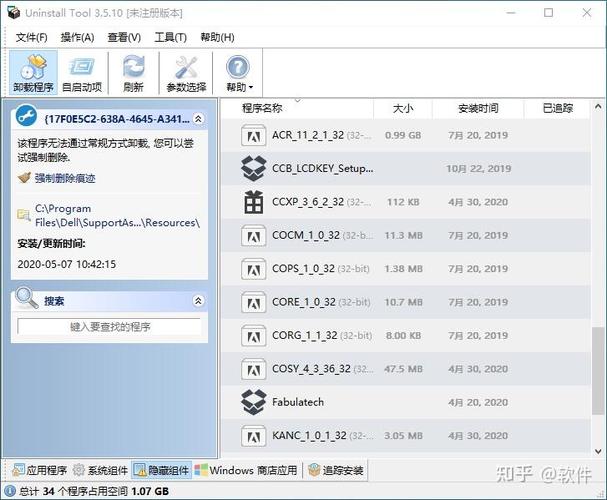Image resolution: width=607 pixels, height=500 pixels.
Task: Click the 47.5 MB size cell
Action: point(403,369)
